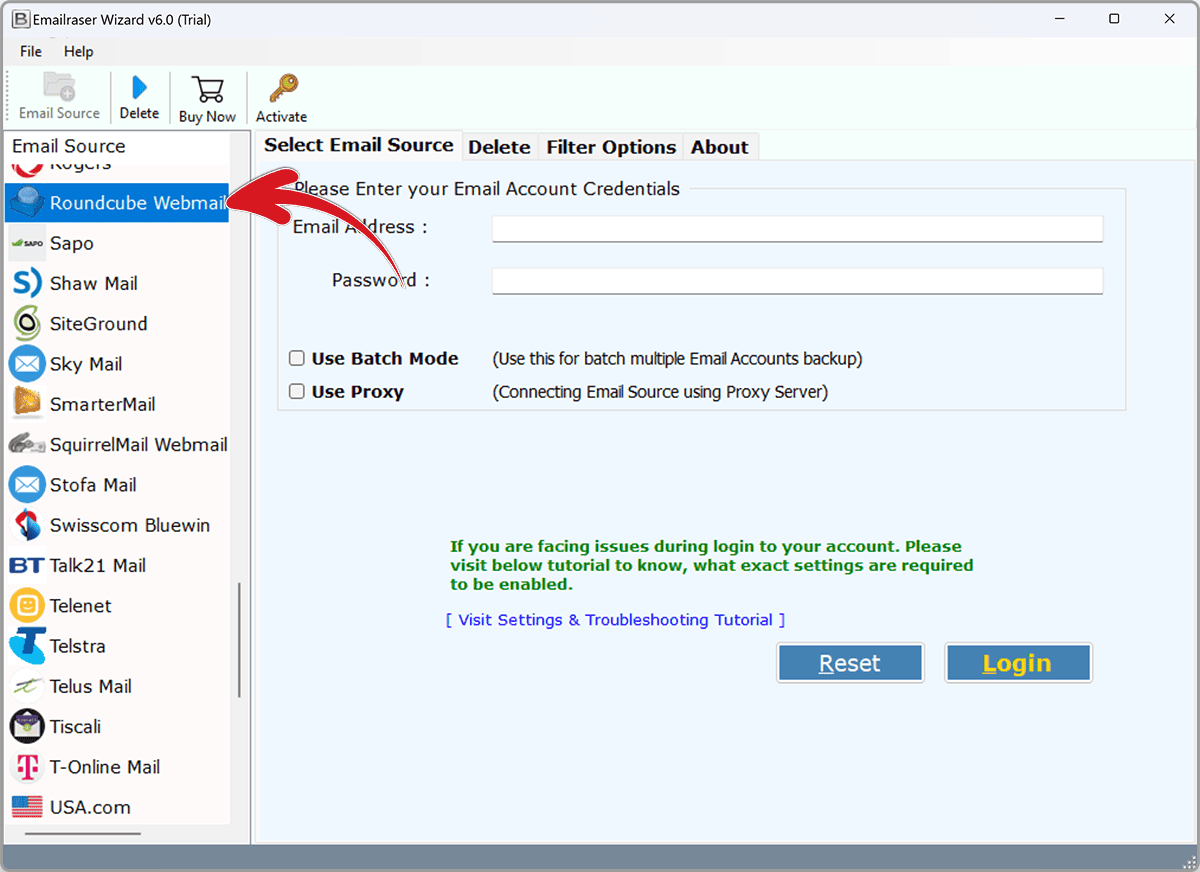Viewport: 1200px width, 872px height.
Task: Select the 'Telus Mail' text label
Action: pos(91,686)
